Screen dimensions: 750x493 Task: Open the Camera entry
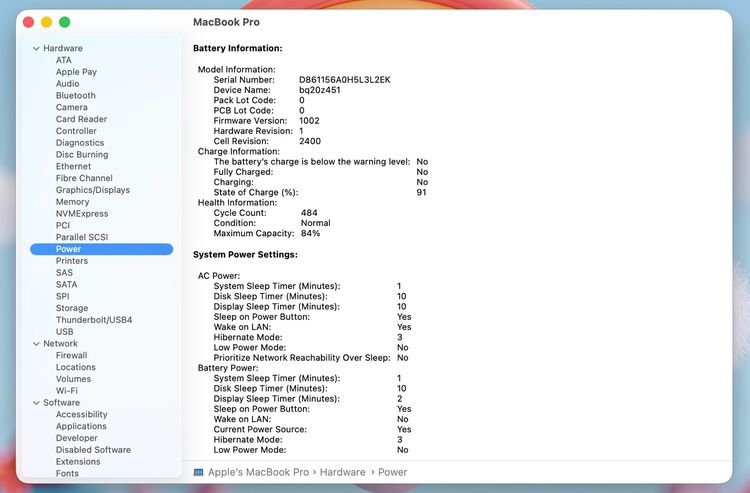(72, 108)
